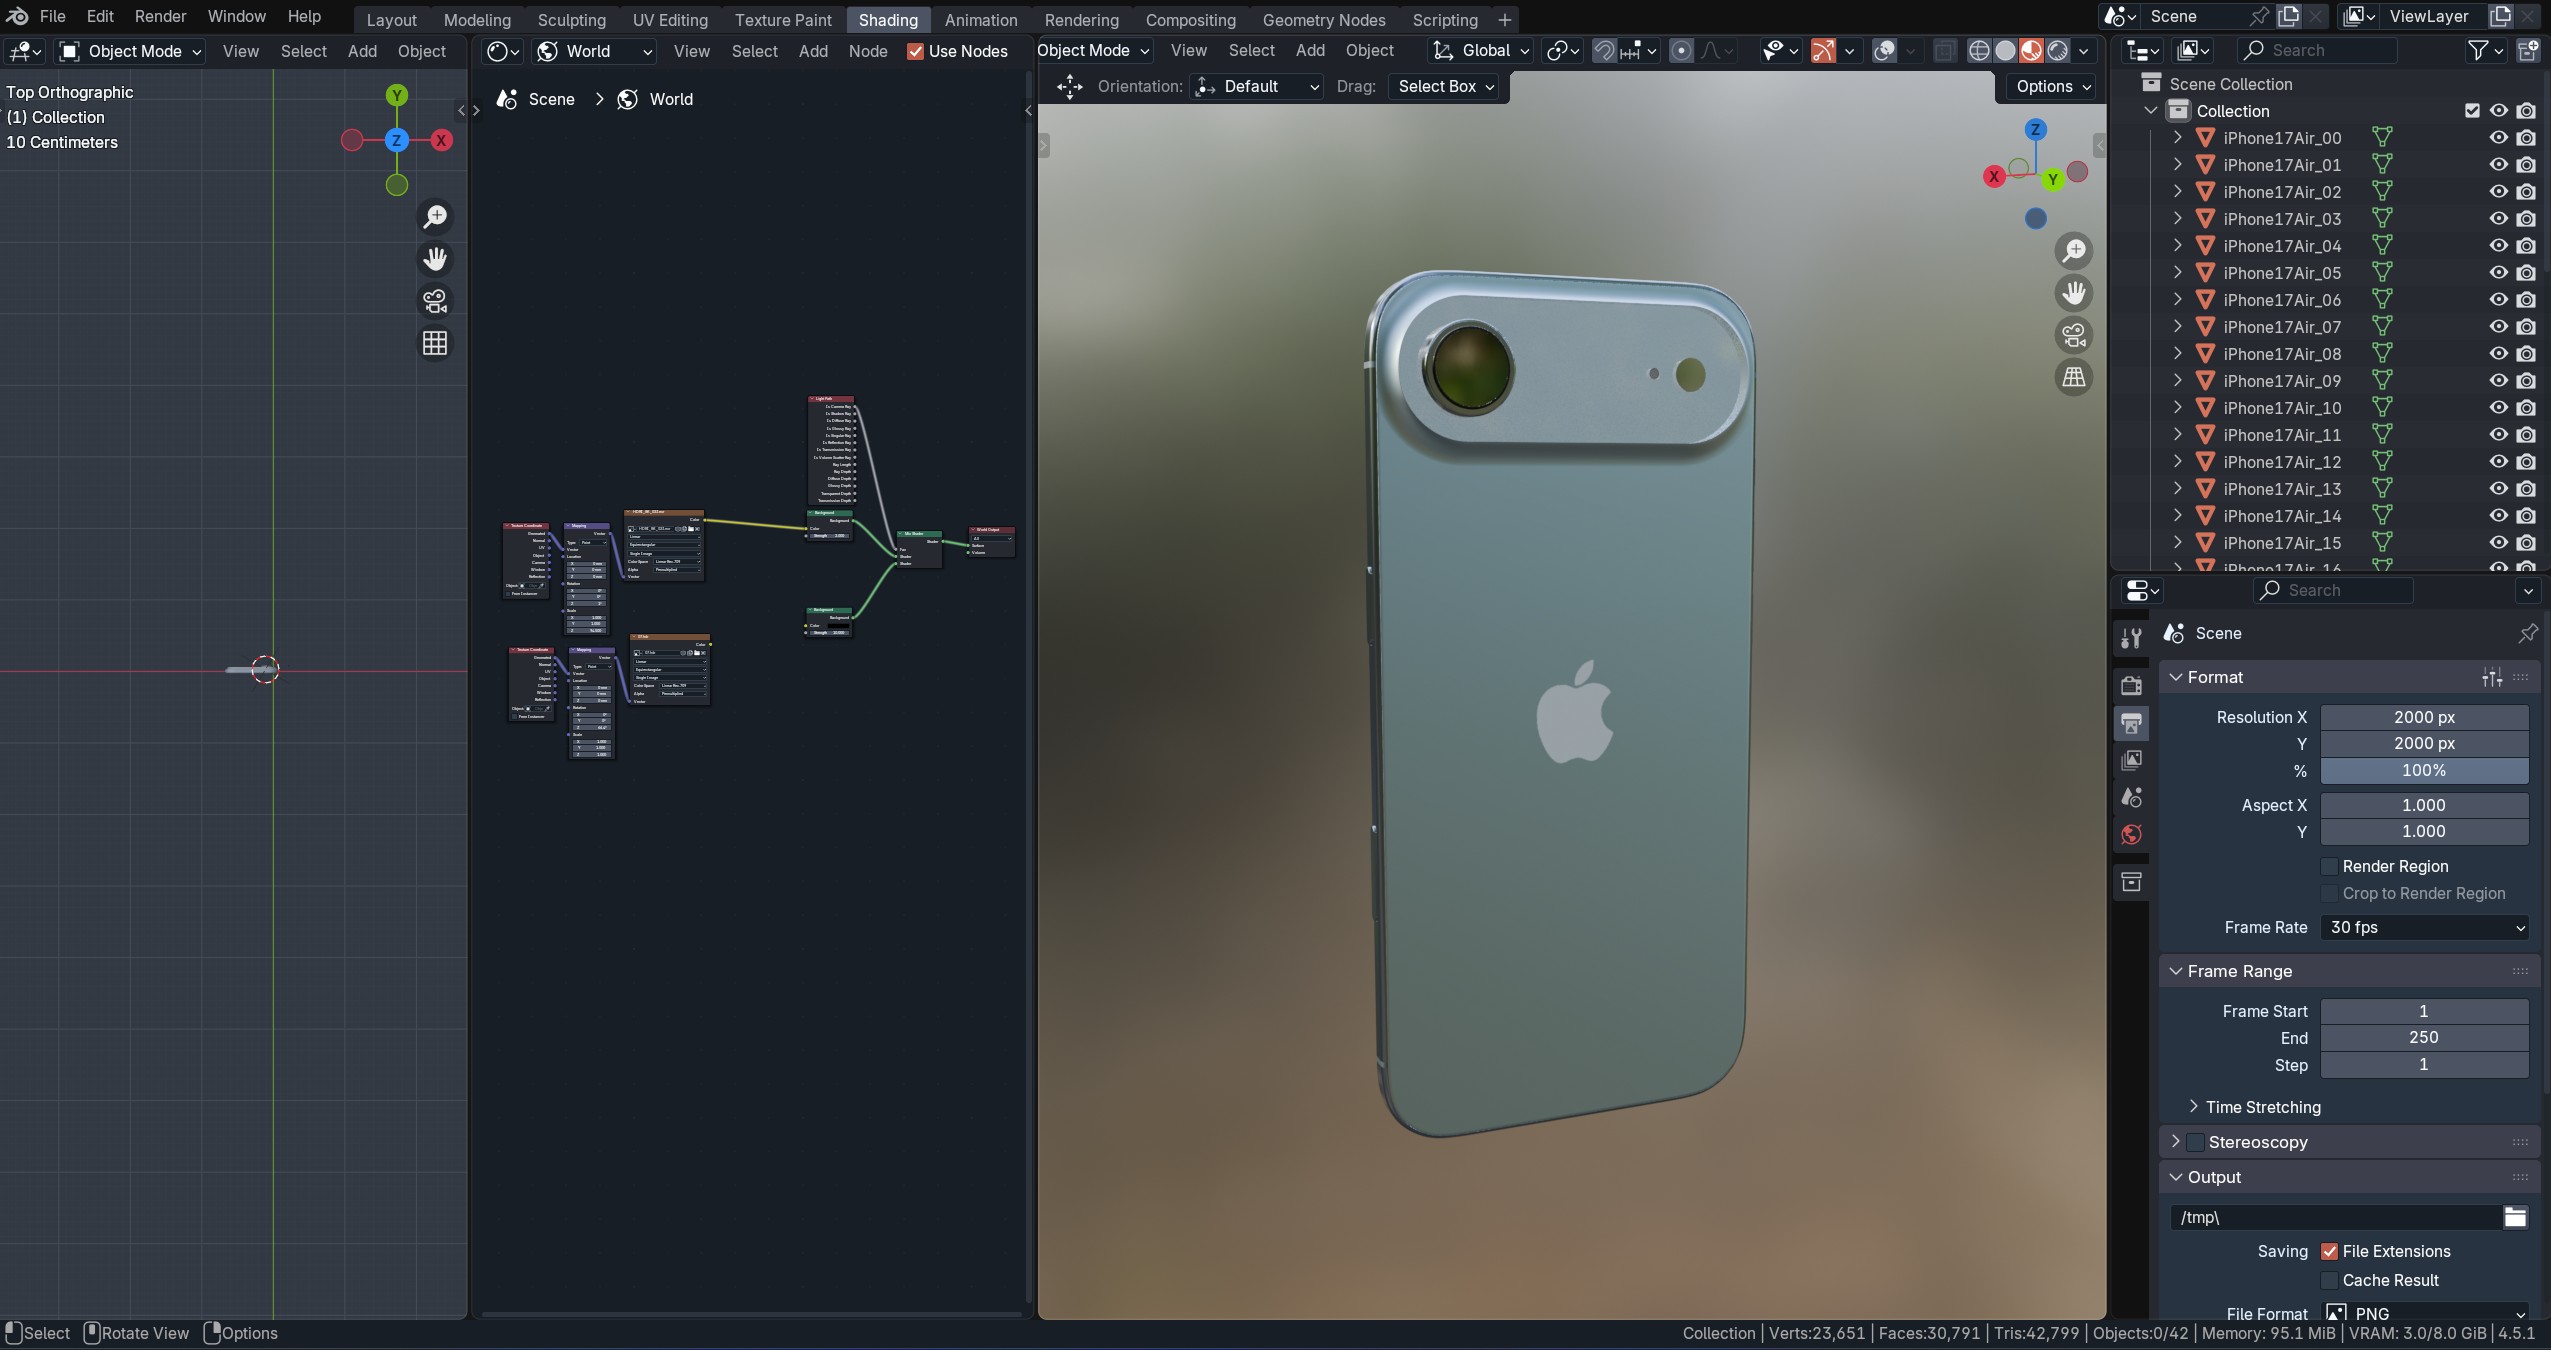Image resolution: width=2551 pixels, height=1350 pixels.
Task: Open the Frame Rate 30 fps dropdown
Action: click(x=2424, y=927)
